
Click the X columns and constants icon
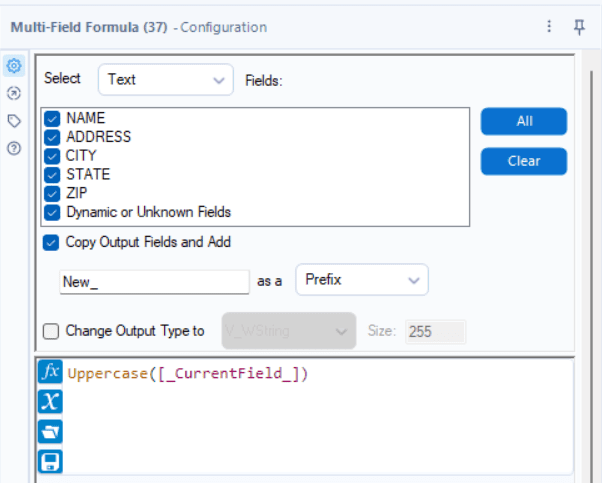point(50,402)
